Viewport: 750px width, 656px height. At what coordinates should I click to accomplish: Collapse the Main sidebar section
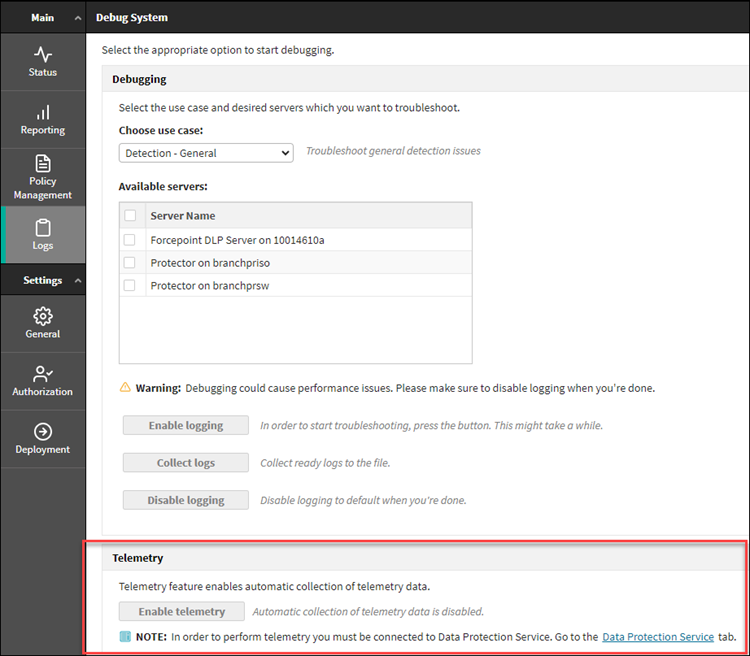(x=78, y=17)
